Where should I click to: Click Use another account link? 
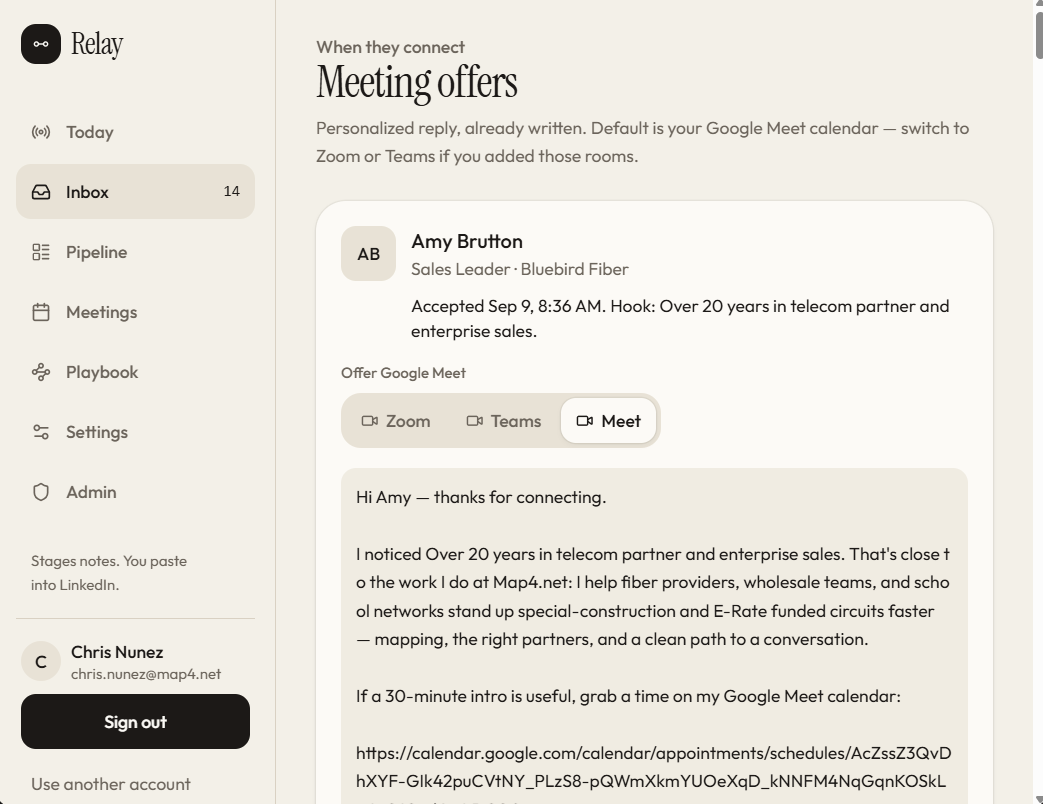coord(110,784)
